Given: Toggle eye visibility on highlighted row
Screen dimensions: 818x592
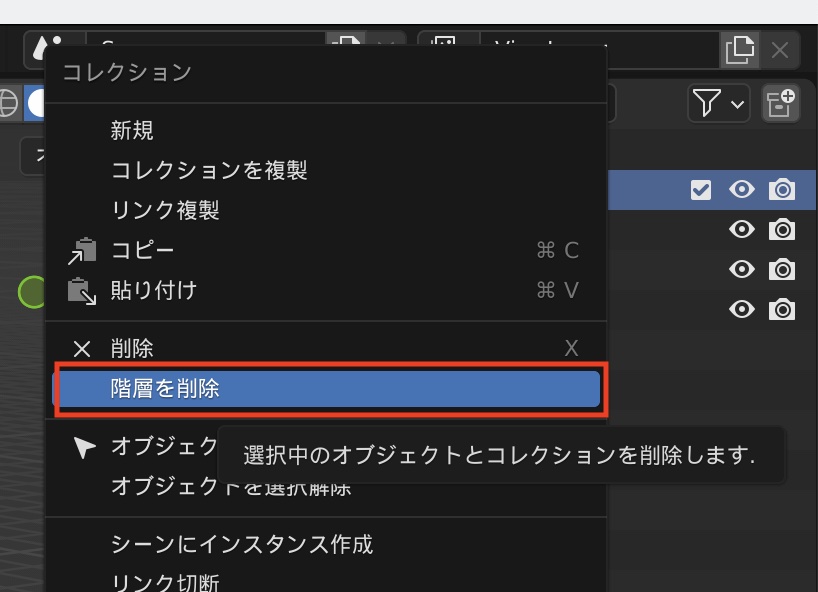Looking at the screenshot, I should [741, 190].
